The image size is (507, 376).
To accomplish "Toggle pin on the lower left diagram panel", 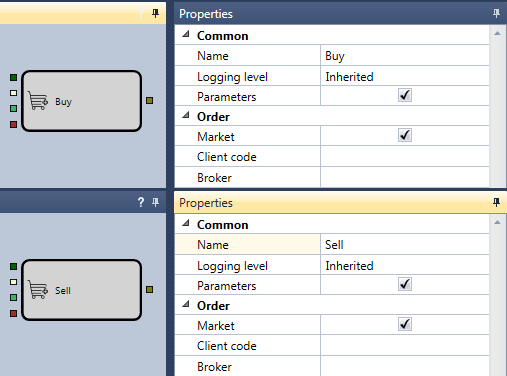I will coord(155,202).
